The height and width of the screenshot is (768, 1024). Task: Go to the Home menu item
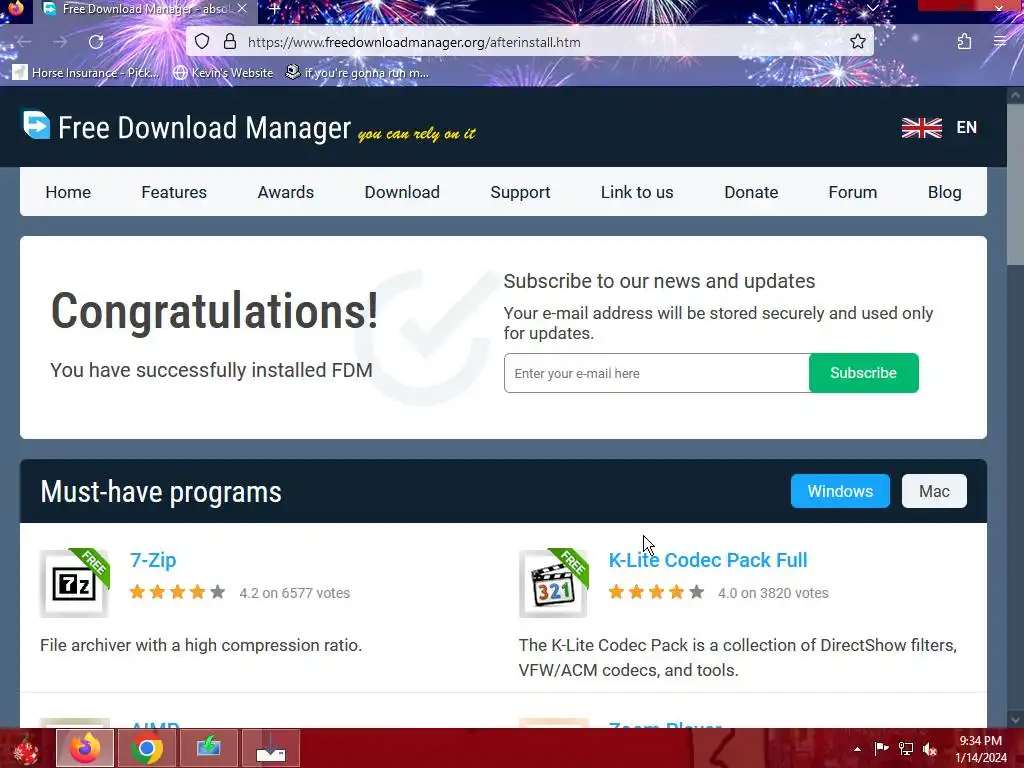pos(68,192)
